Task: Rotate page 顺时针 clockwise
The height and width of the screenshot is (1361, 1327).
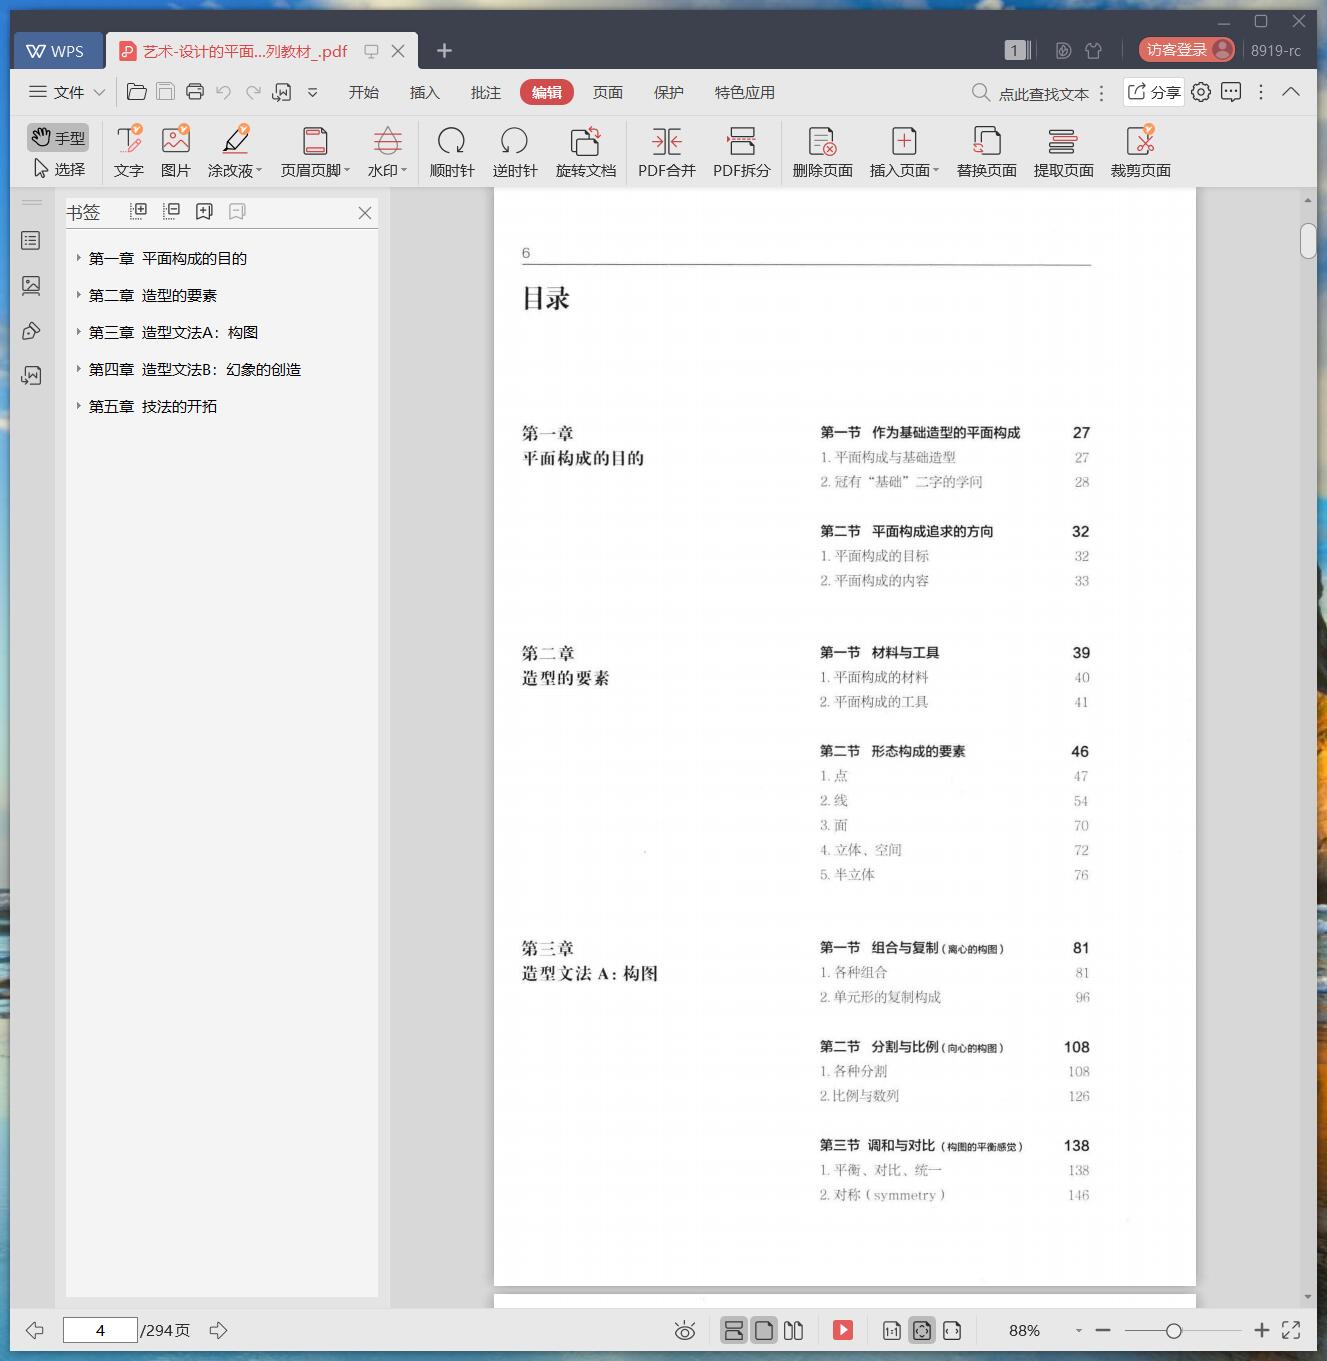Action: point(452,152)
